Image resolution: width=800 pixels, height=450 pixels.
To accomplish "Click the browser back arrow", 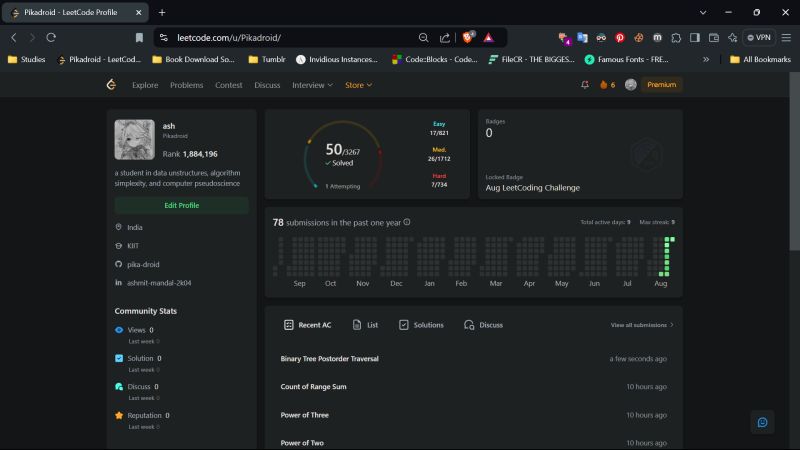I will point(14,37).
